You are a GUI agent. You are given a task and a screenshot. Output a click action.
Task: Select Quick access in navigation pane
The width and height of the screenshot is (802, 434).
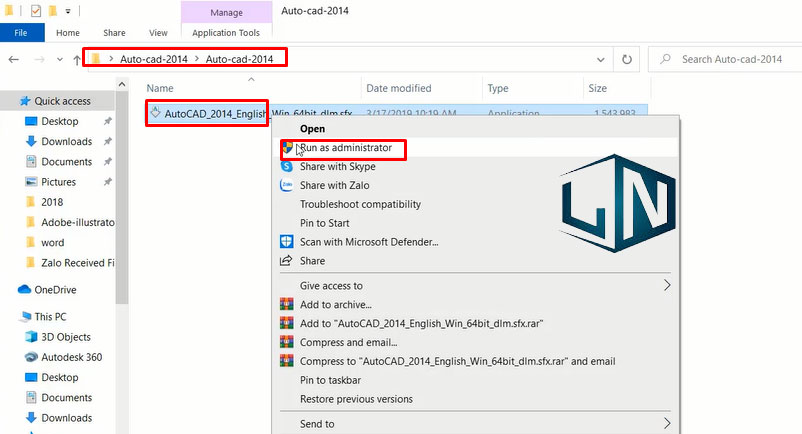62,101
